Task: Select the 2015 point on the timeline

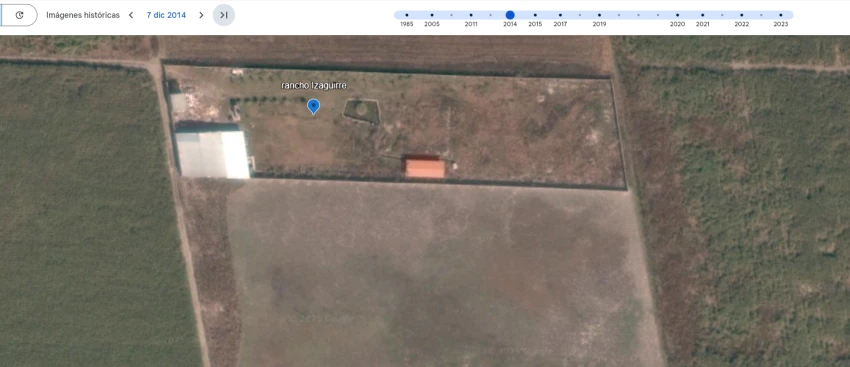Action: 535,15
